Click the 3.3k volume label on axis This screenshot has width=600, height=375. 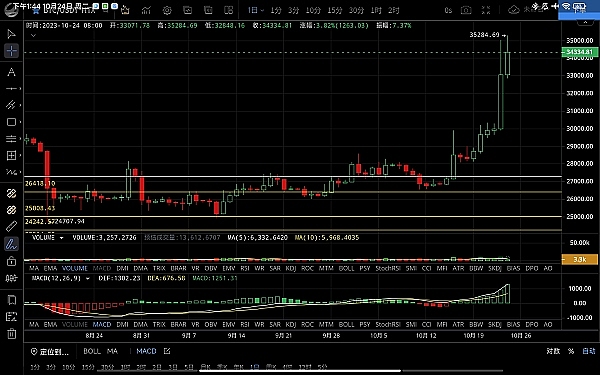[x=579, y=259]
